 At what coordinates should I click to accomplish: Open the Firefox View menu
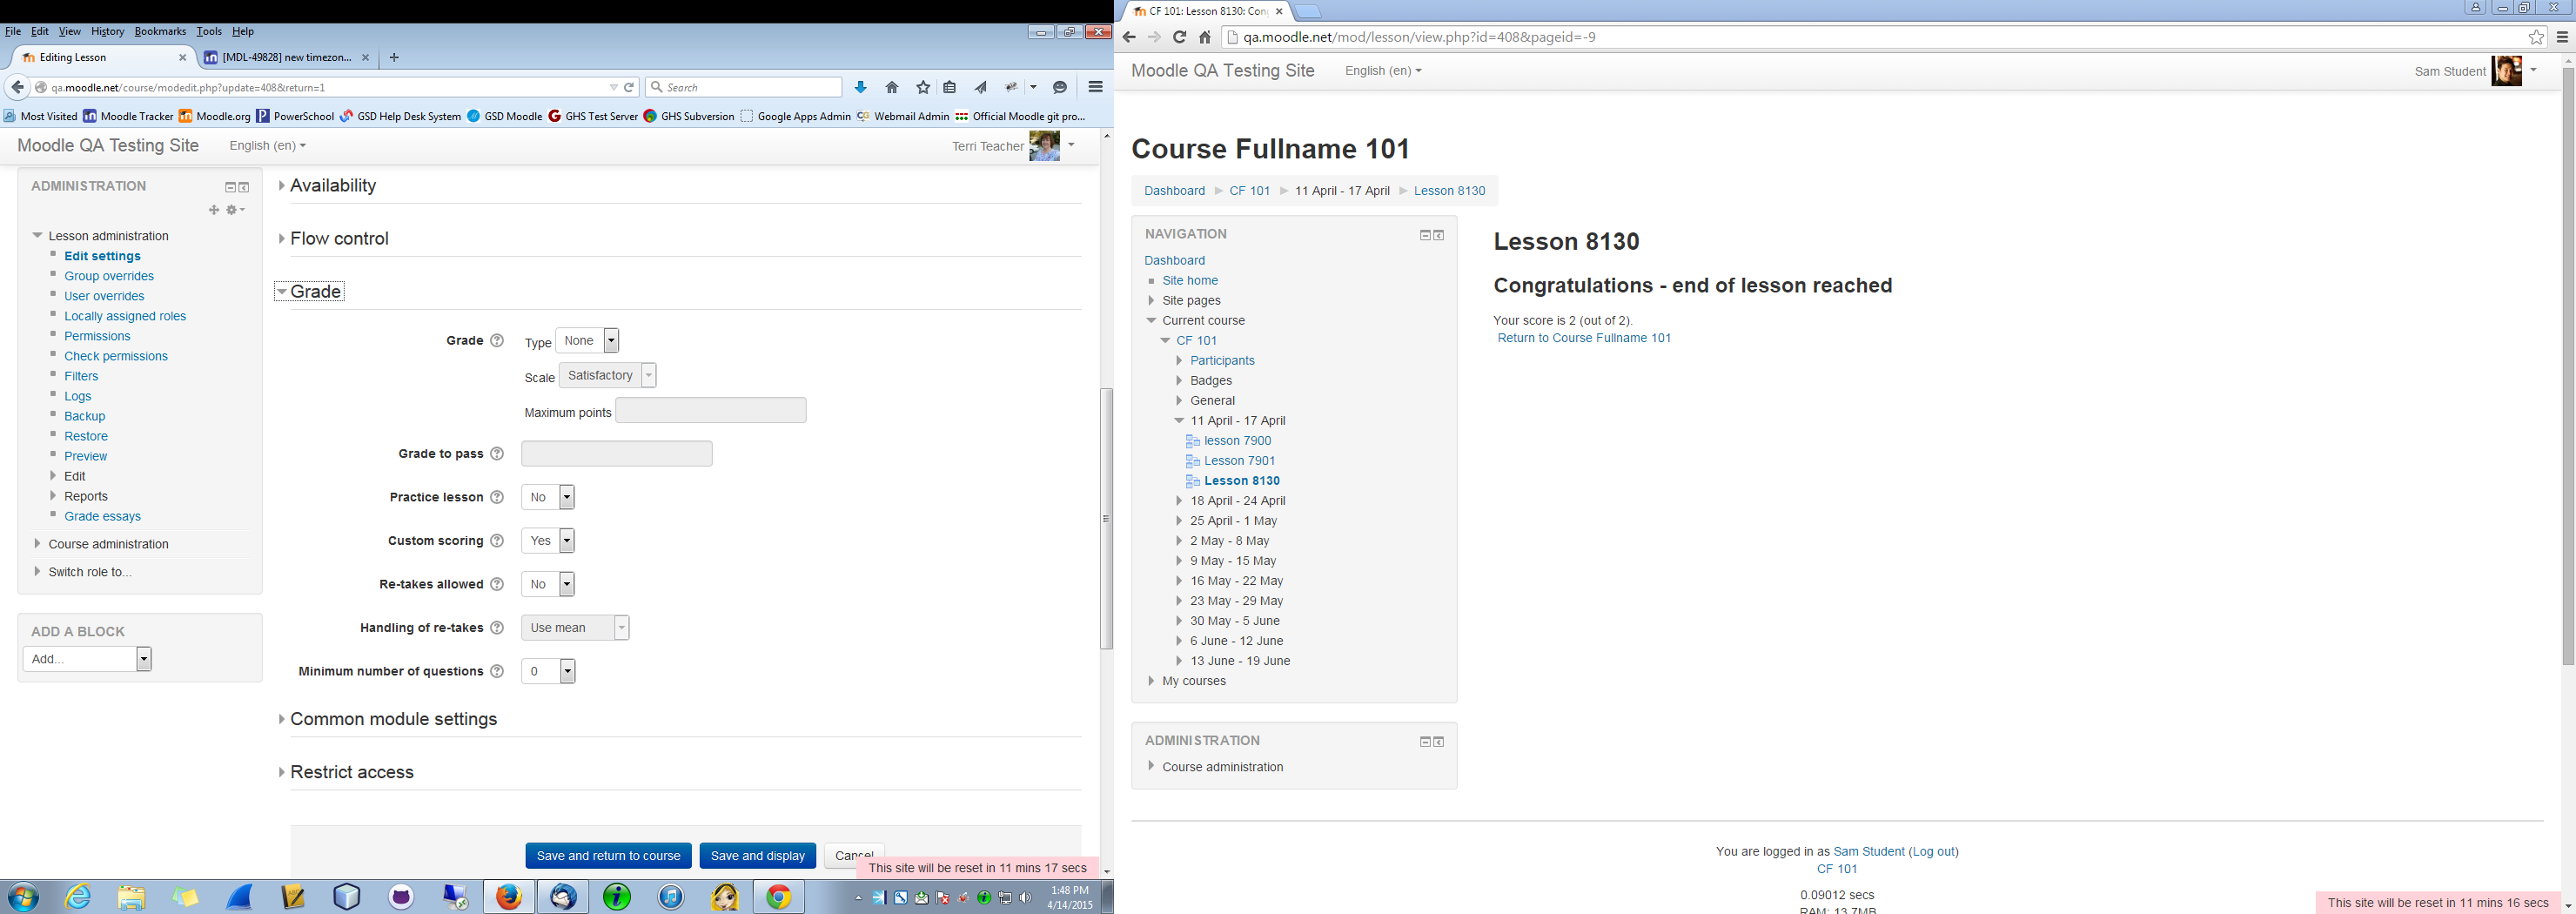70,31
